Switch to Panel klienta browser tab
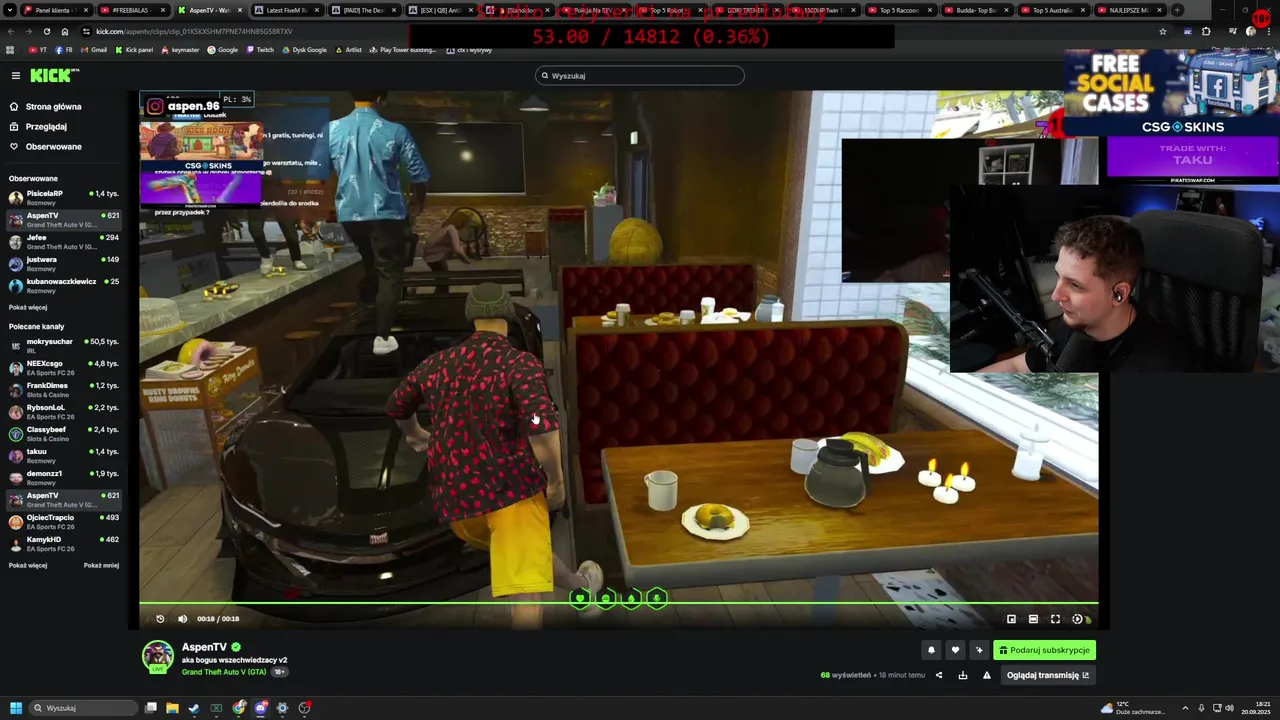Screen dimensions: 1280x720 55,10
